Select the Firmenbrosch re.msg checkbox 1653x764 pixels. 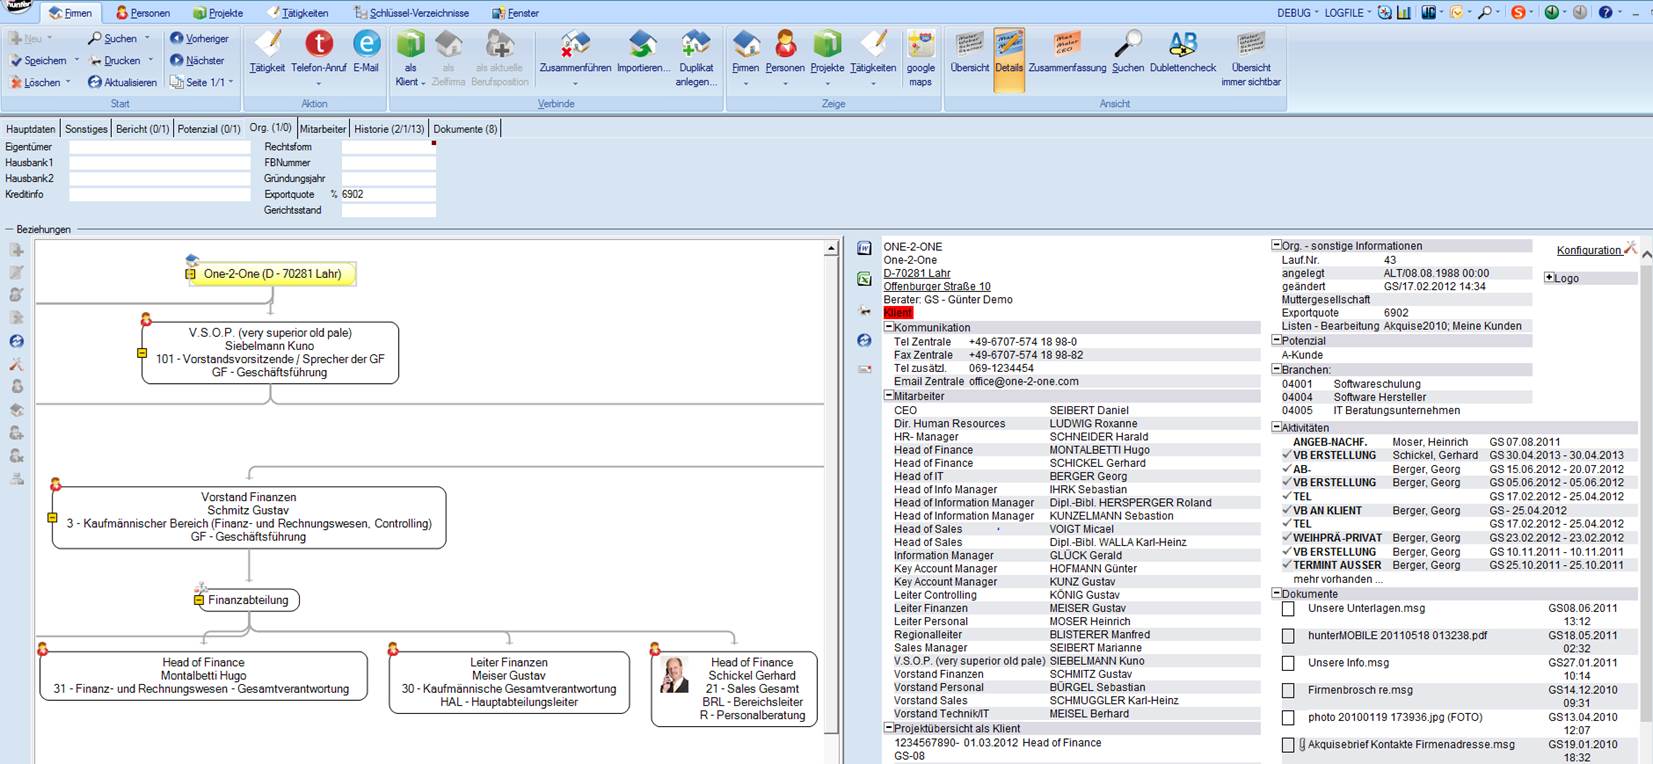[x=1288, y=691]
